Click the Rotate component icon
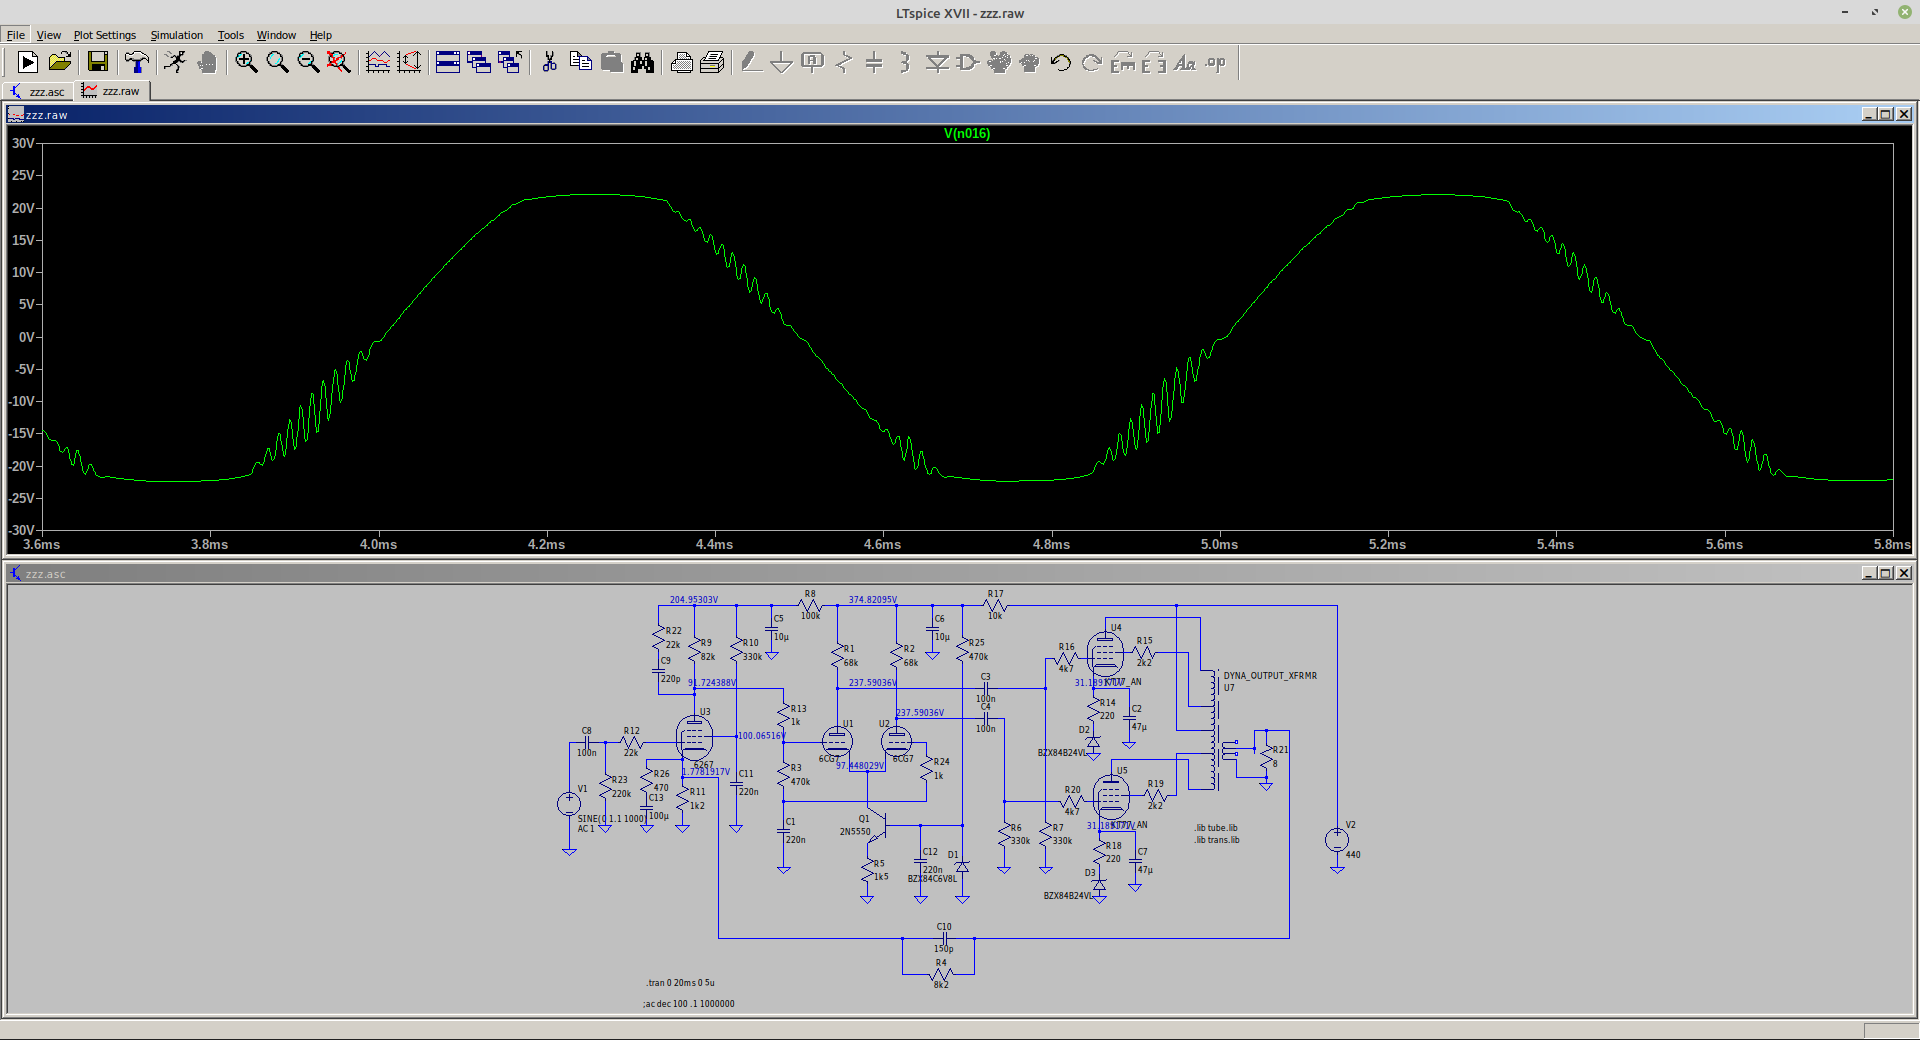 pos(1123,62)
